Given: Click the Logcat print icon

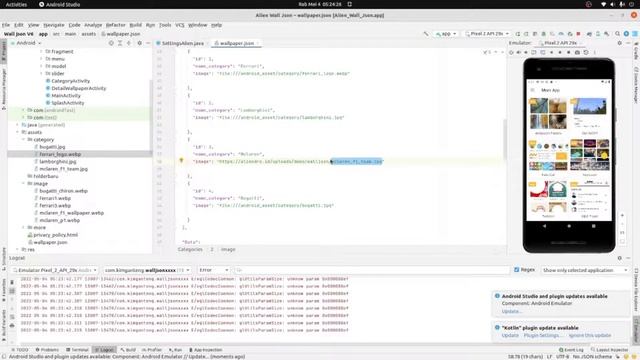Looking at the screenshot, I should pos(12,325).
